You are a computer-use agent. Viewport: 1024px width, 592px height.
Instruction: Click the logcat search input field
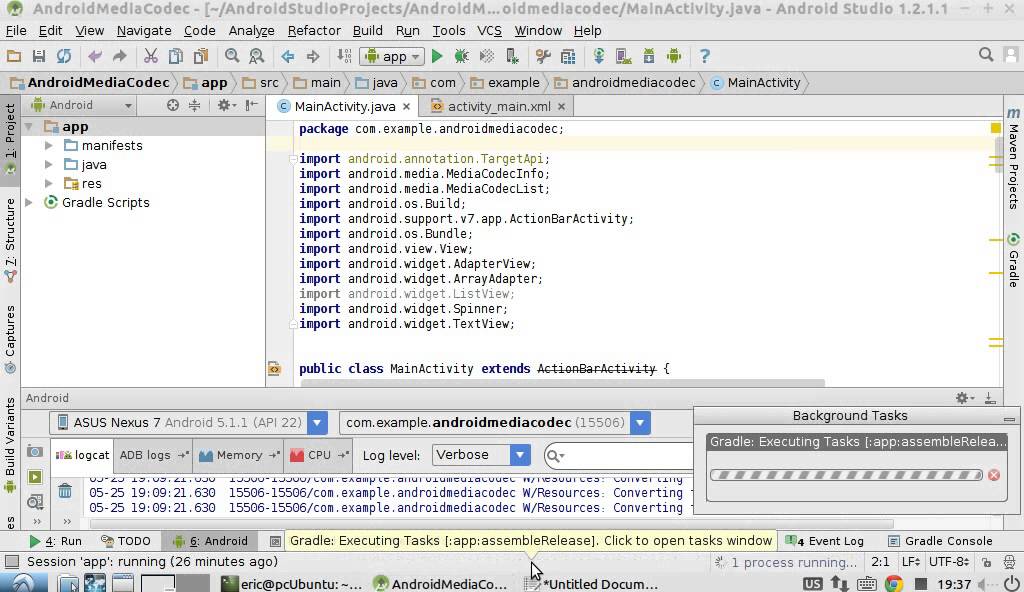pyautogui.click(x=620, y=455)
